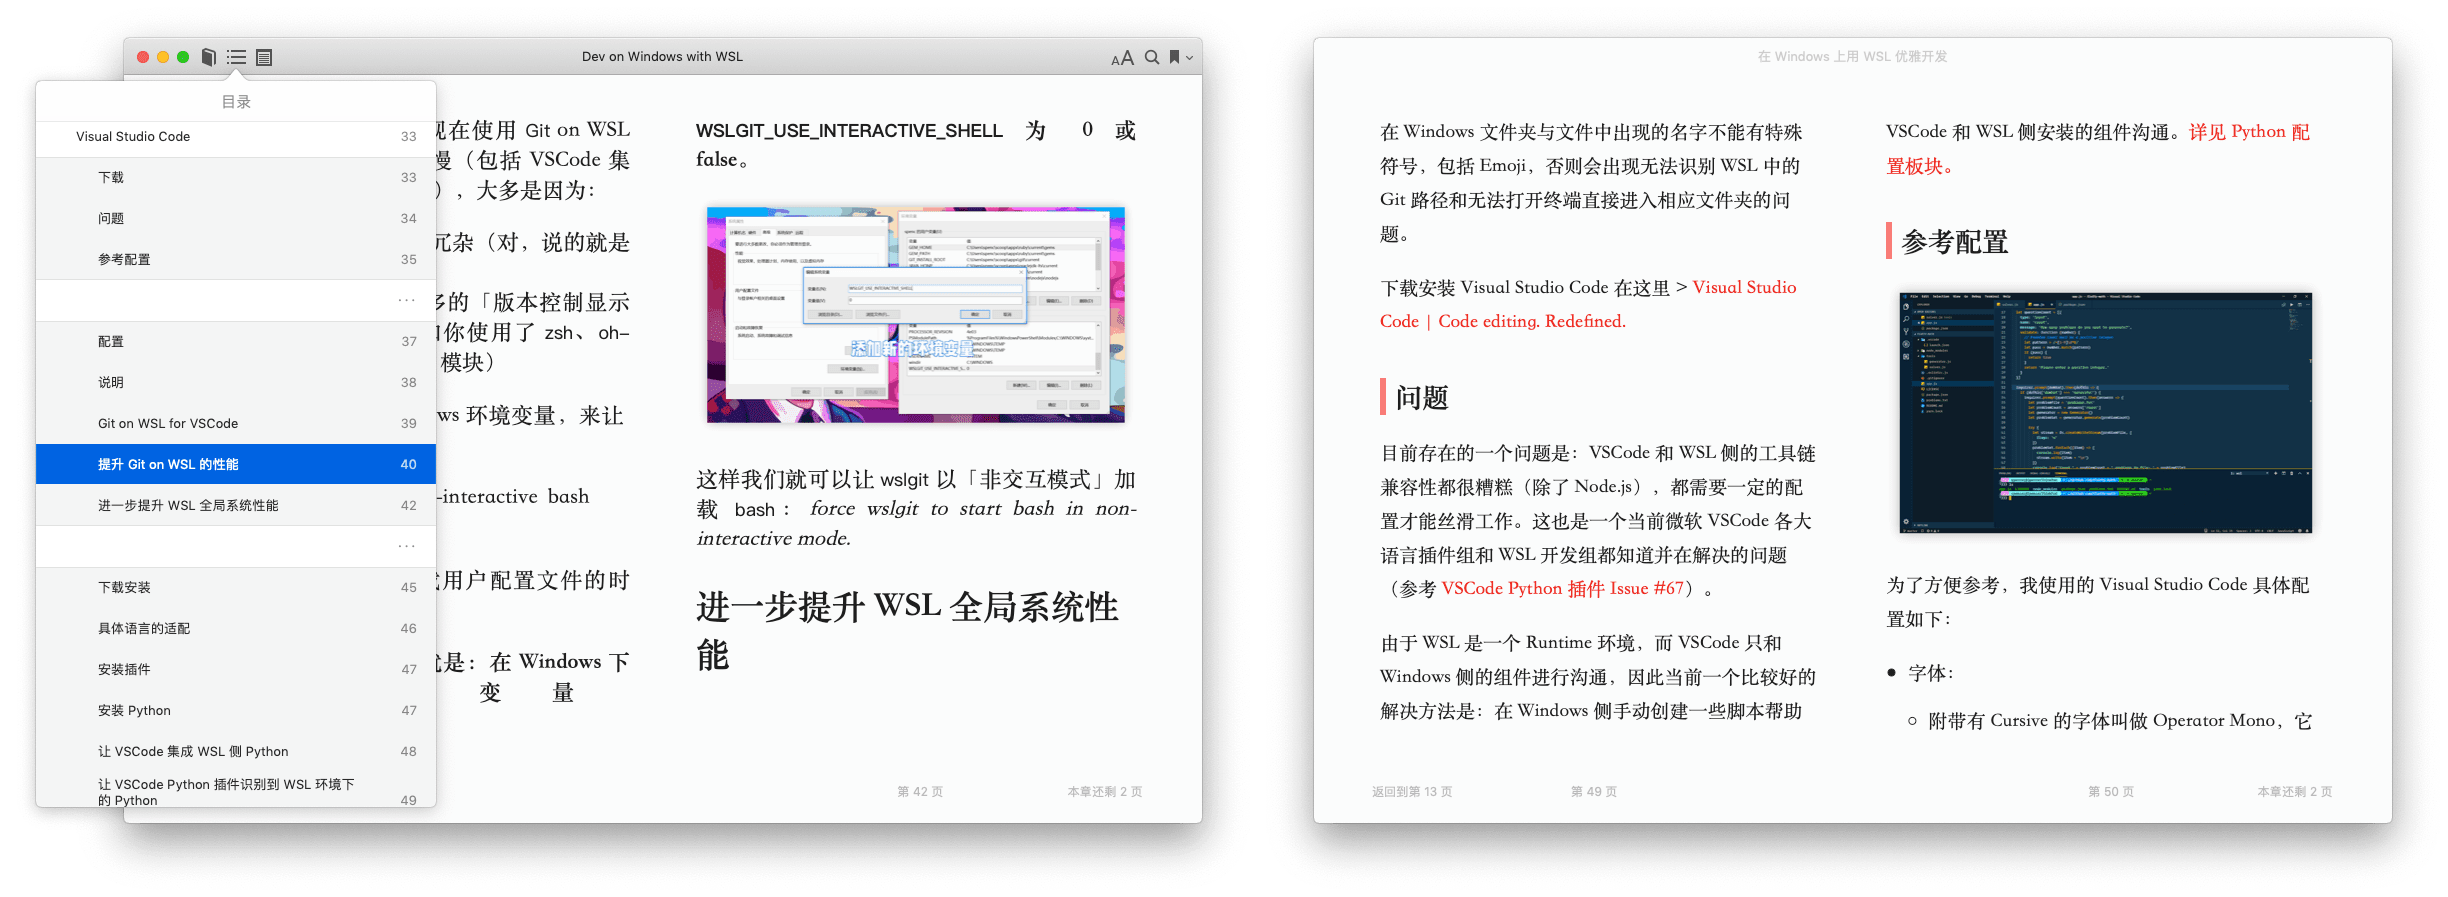Screen dimensions: 2448x897
Task: Open the Library book icon in toolbar
Action: (x=209, y=57)
